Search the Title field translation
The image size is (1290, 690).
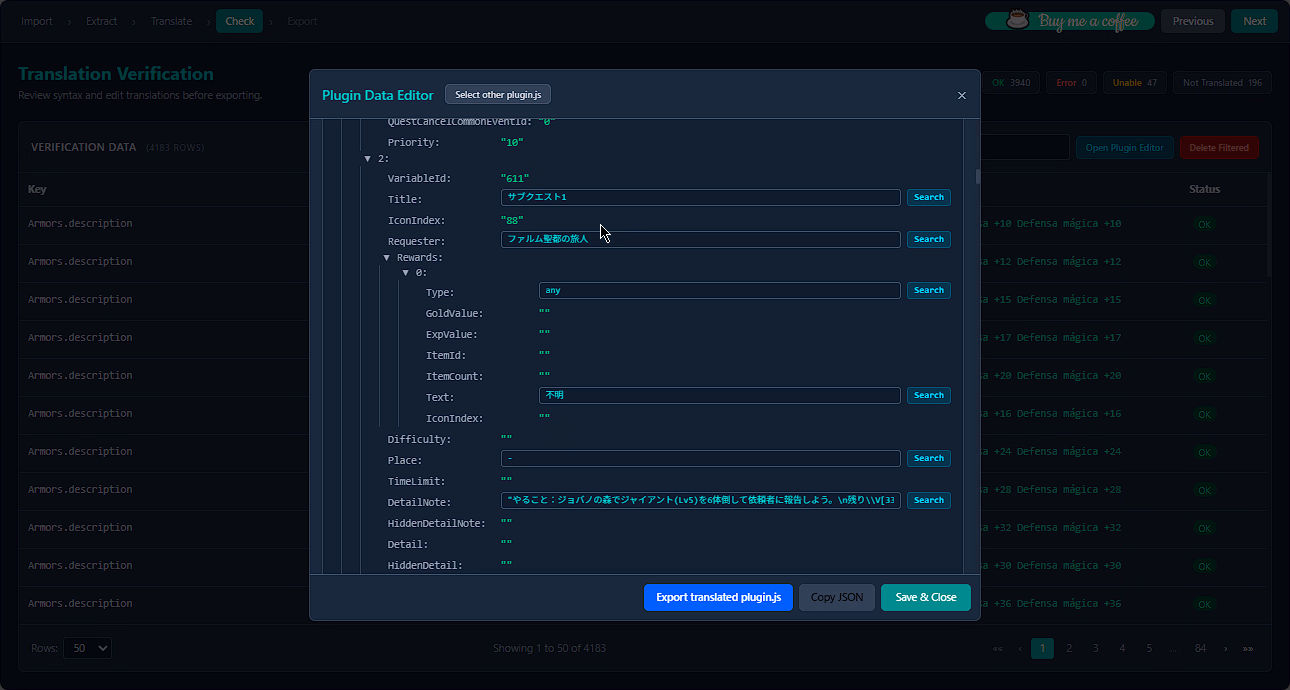click(x=928, y=198)
